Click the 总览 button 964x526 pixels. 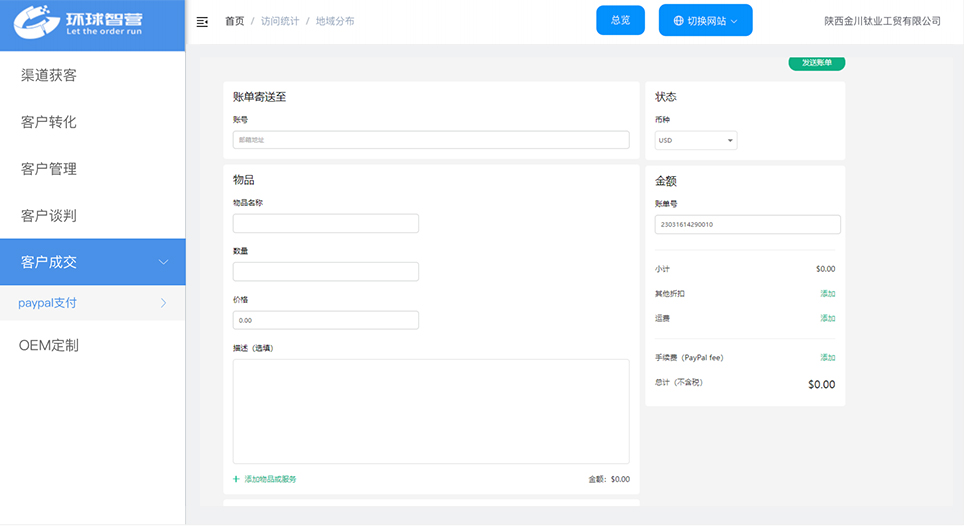coord(620,21)
